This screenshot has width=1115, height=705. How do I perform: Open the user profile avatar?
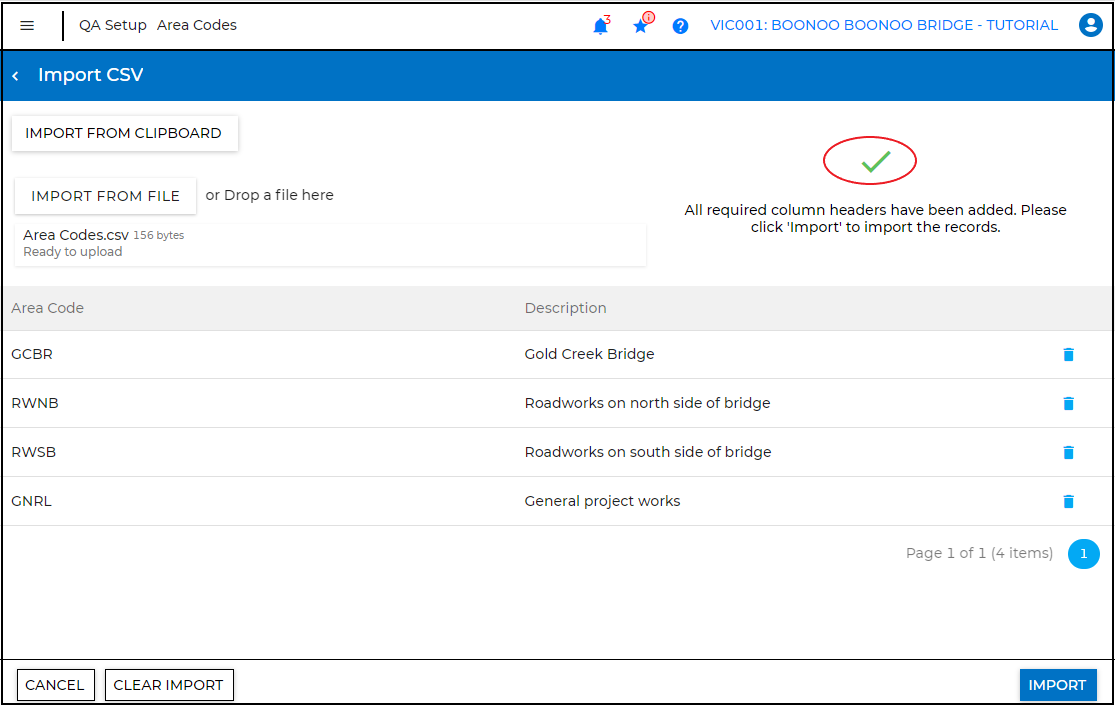(1090, 26)
